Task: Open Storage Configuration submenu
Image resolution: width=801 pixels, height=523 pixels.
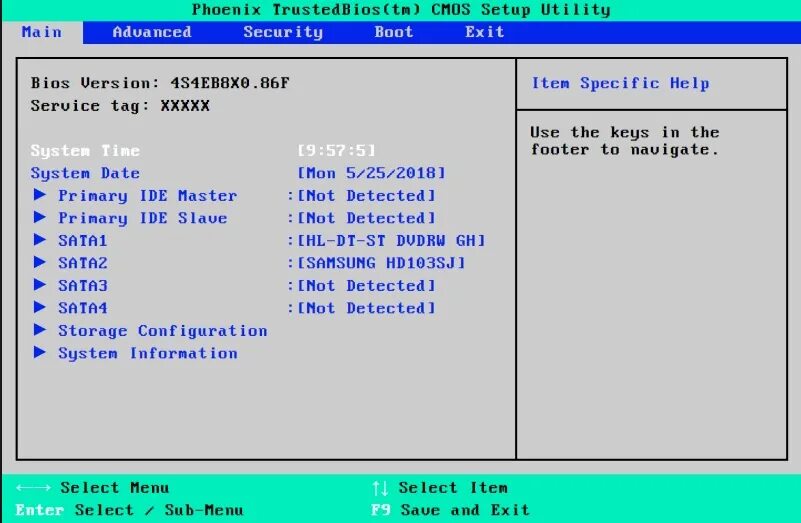Action: click(162, 331)
